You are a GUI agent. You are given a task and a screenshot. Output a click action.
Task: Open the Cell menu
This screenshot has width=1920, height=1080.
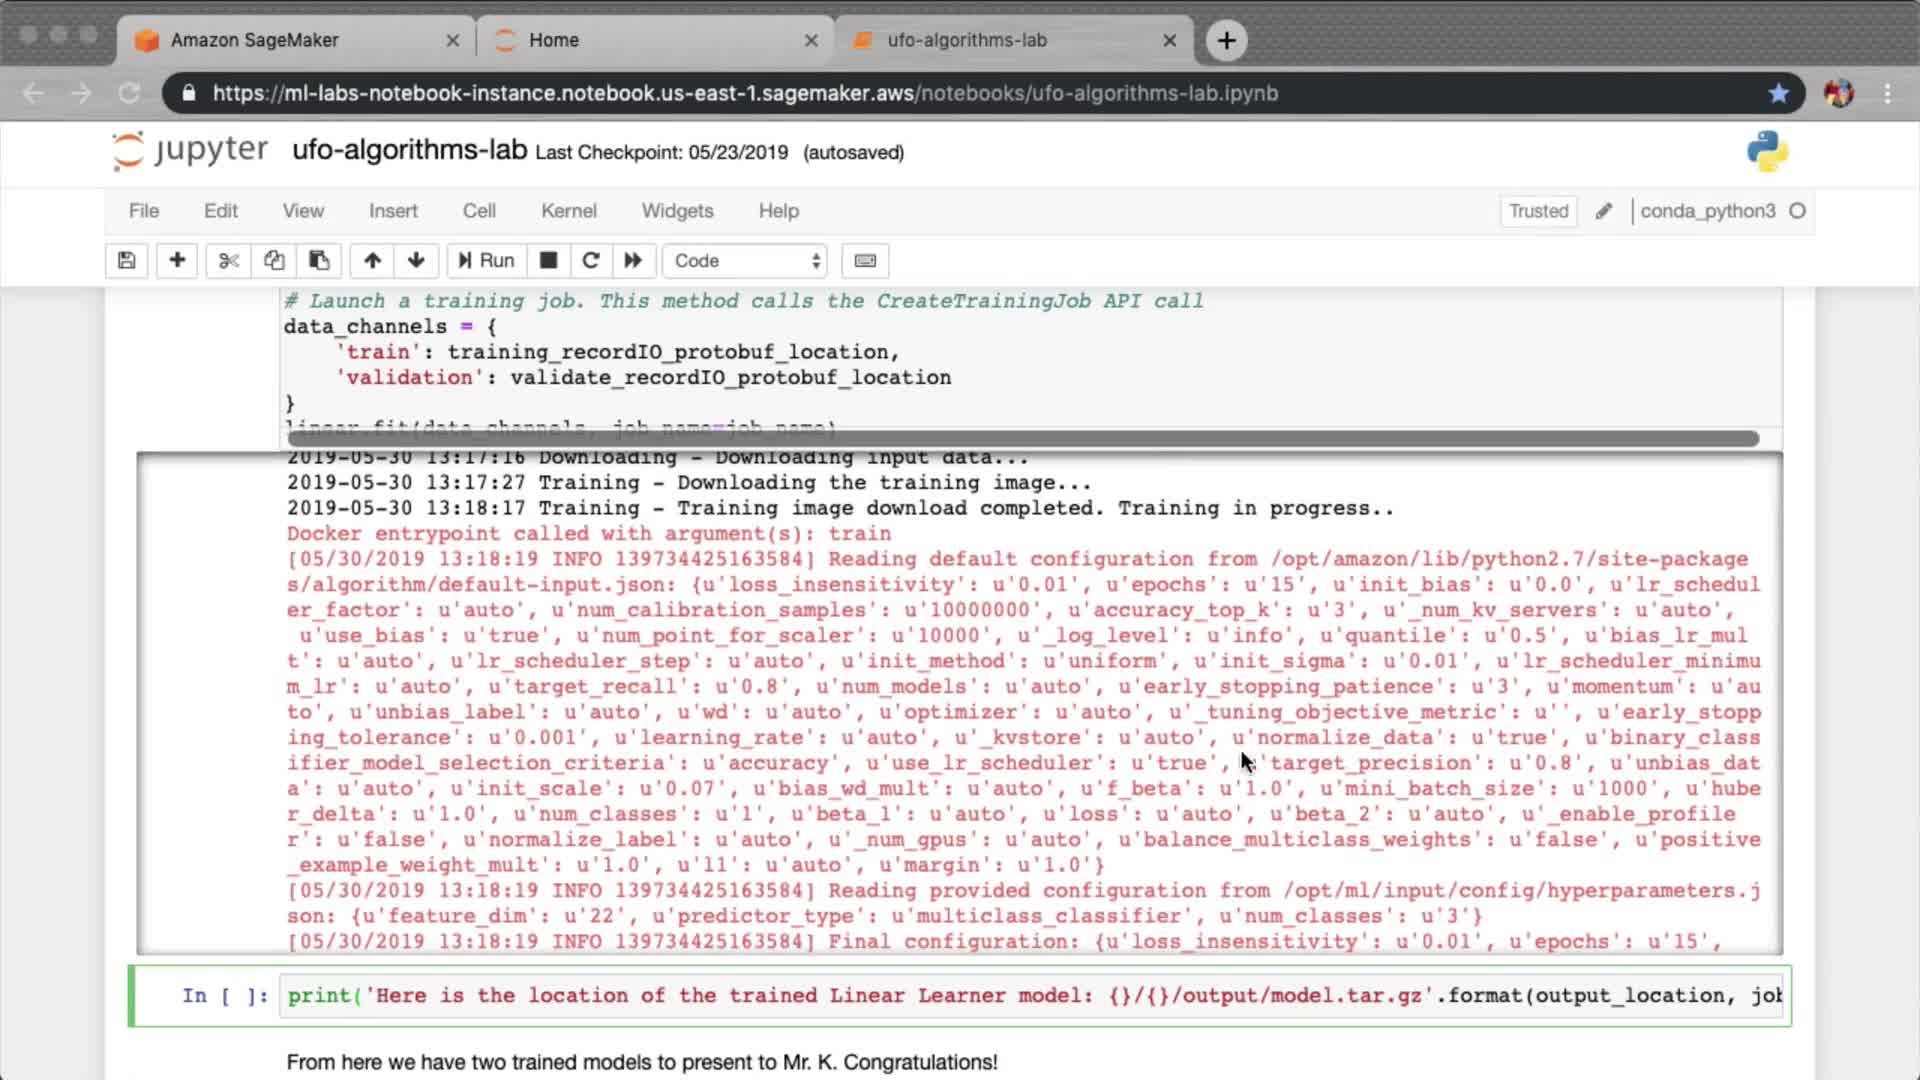pos(478,211)
